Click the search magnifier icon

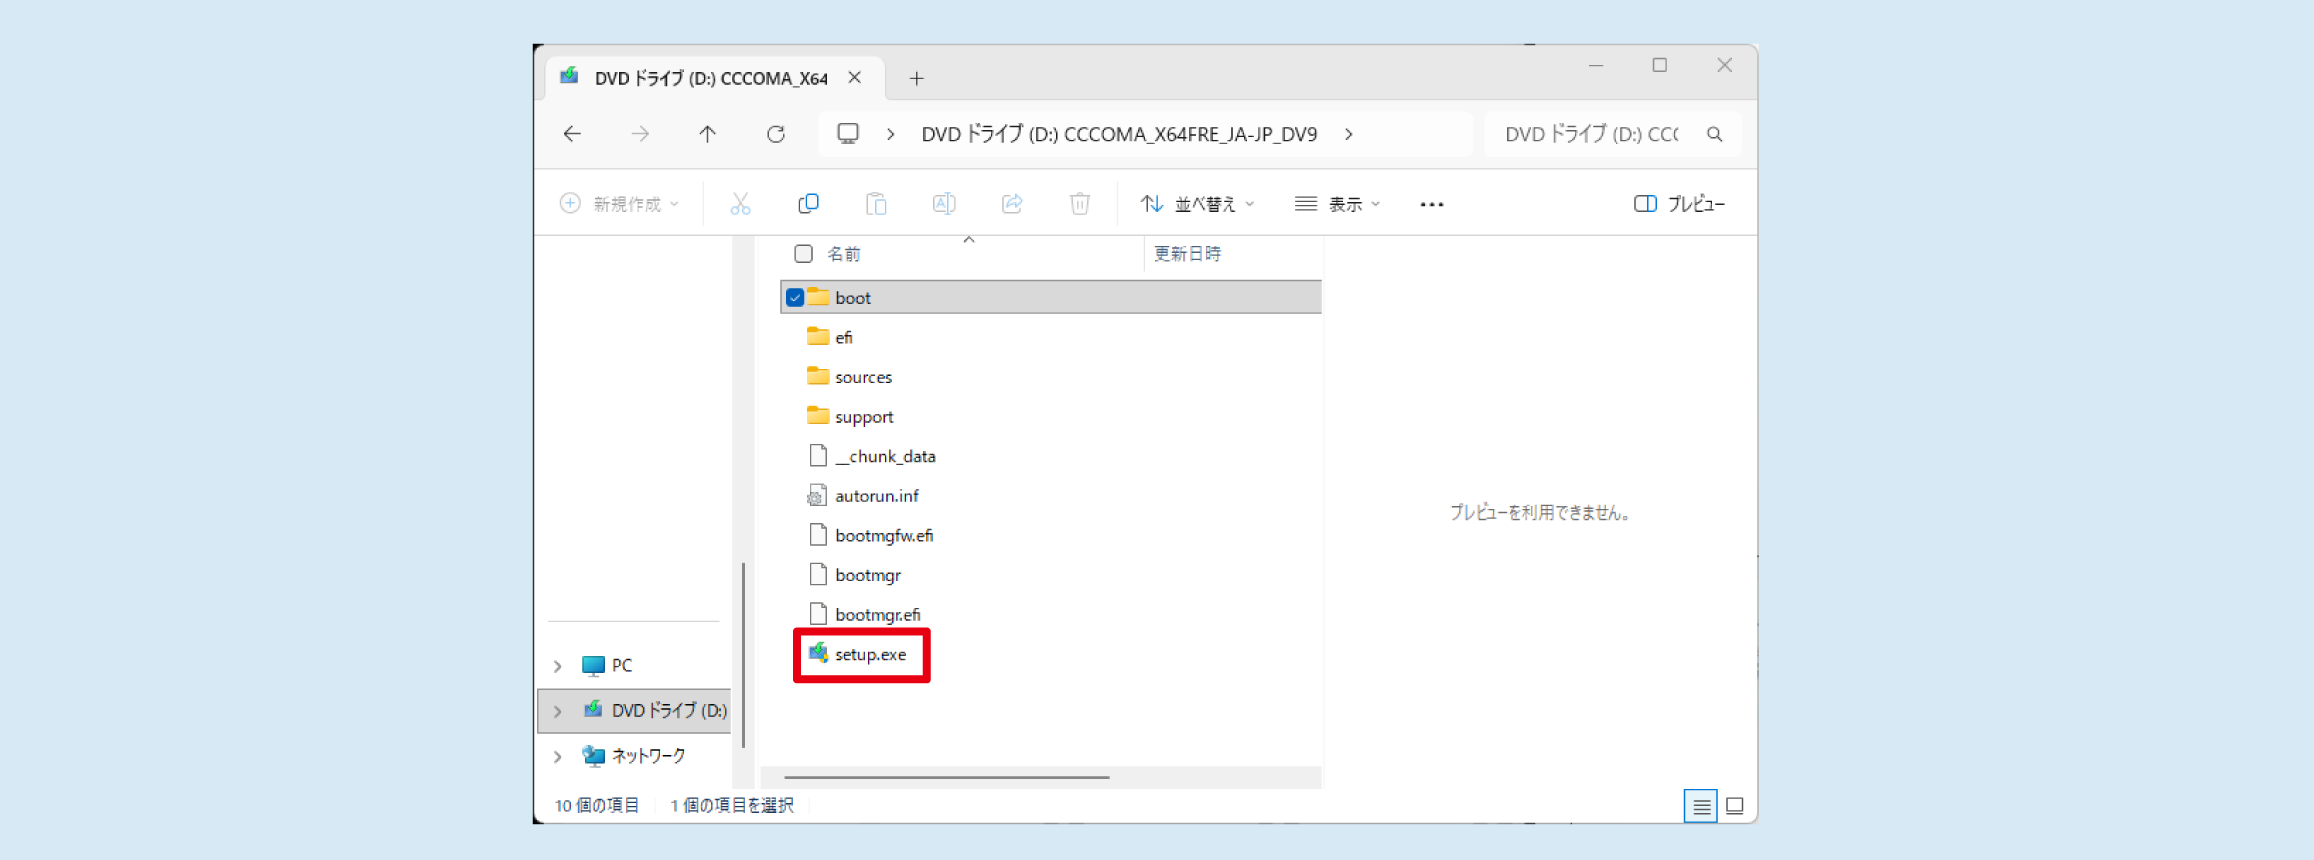(1715, 134)
